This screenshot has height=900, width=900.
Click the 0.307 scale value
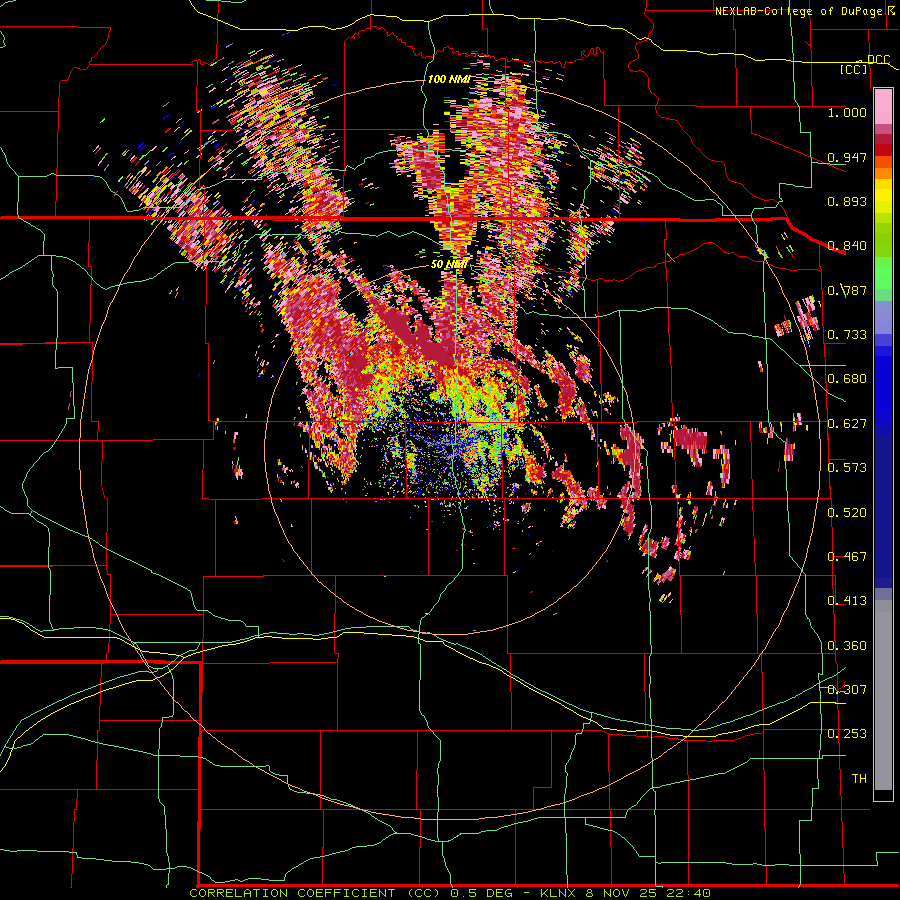847,689
